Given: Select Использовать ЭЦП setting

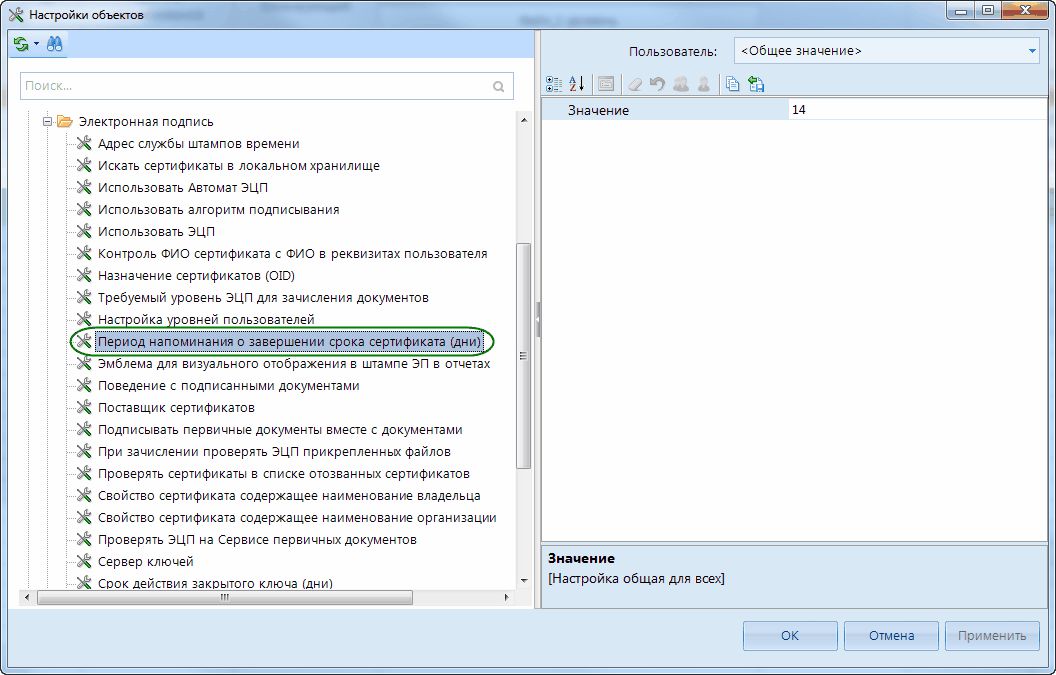Looking at the screenshot, I should (156, 232).
